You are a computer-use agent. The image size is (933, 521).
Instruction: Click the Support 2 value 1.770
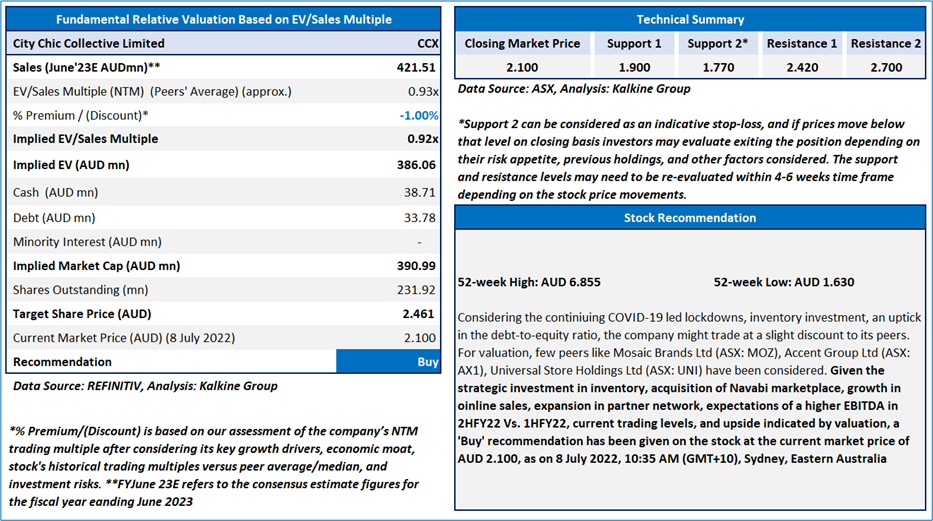[718, 67]
